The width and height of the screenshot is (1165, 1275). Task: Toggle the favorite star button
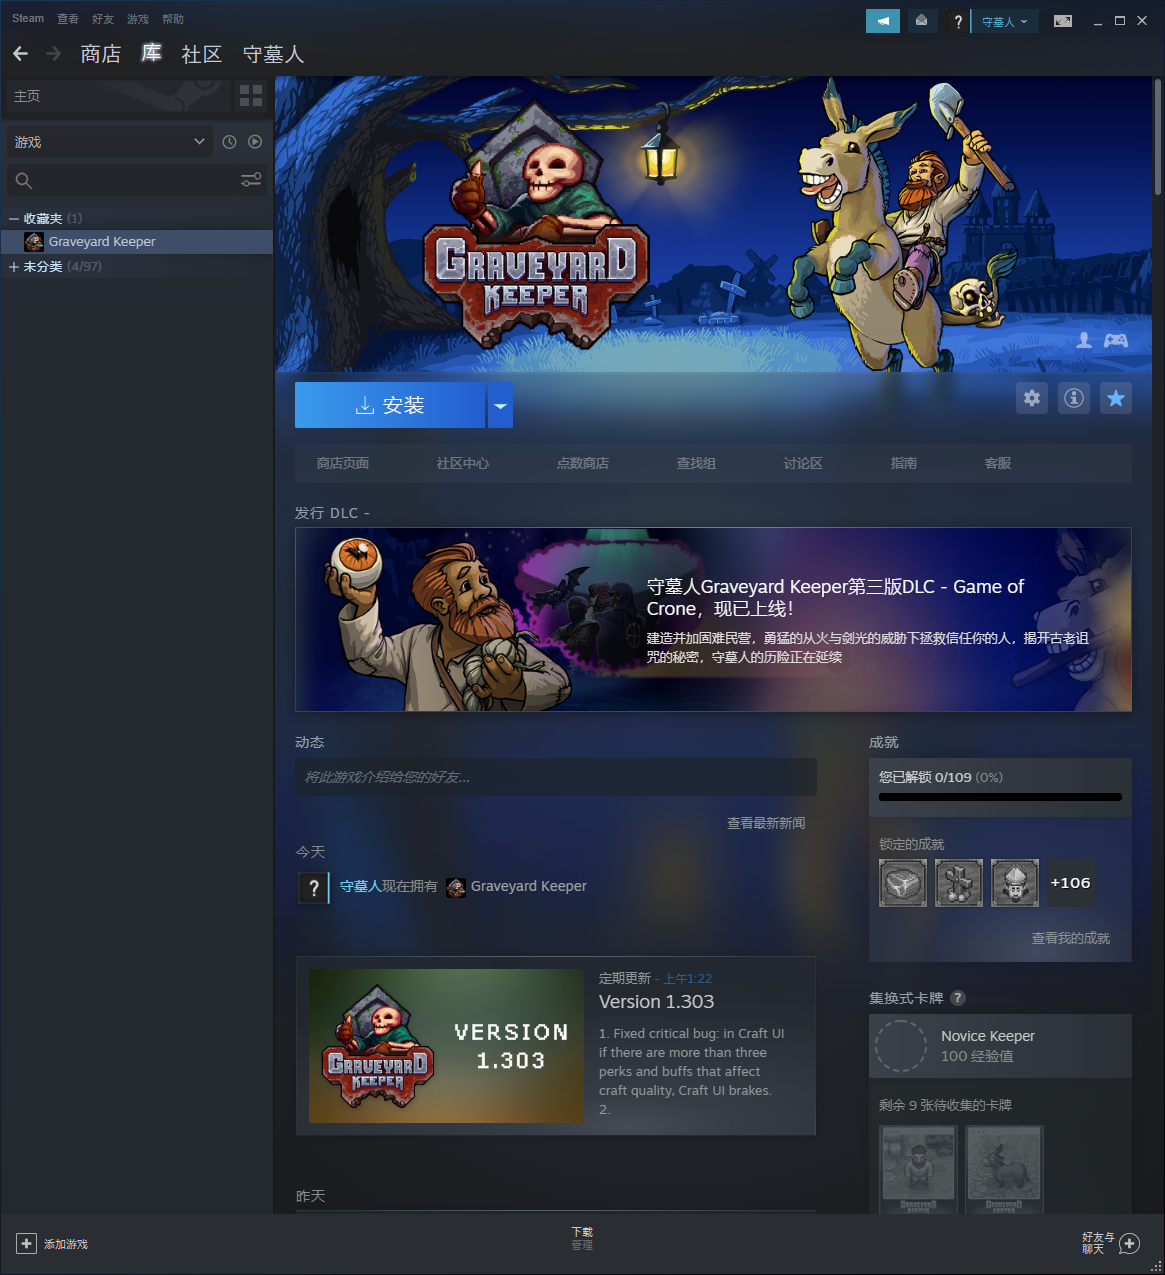1116,399
